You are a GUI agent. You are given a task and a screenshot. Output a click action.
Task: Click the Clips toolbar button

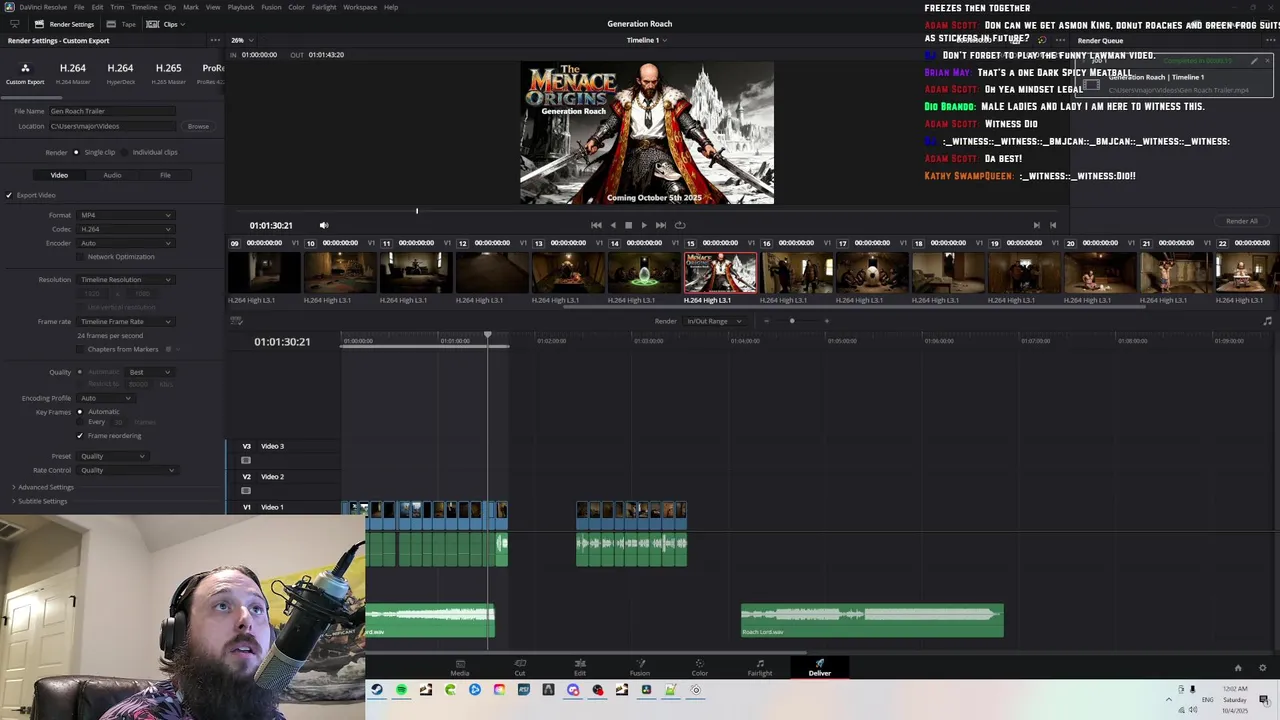click(164, 24)
